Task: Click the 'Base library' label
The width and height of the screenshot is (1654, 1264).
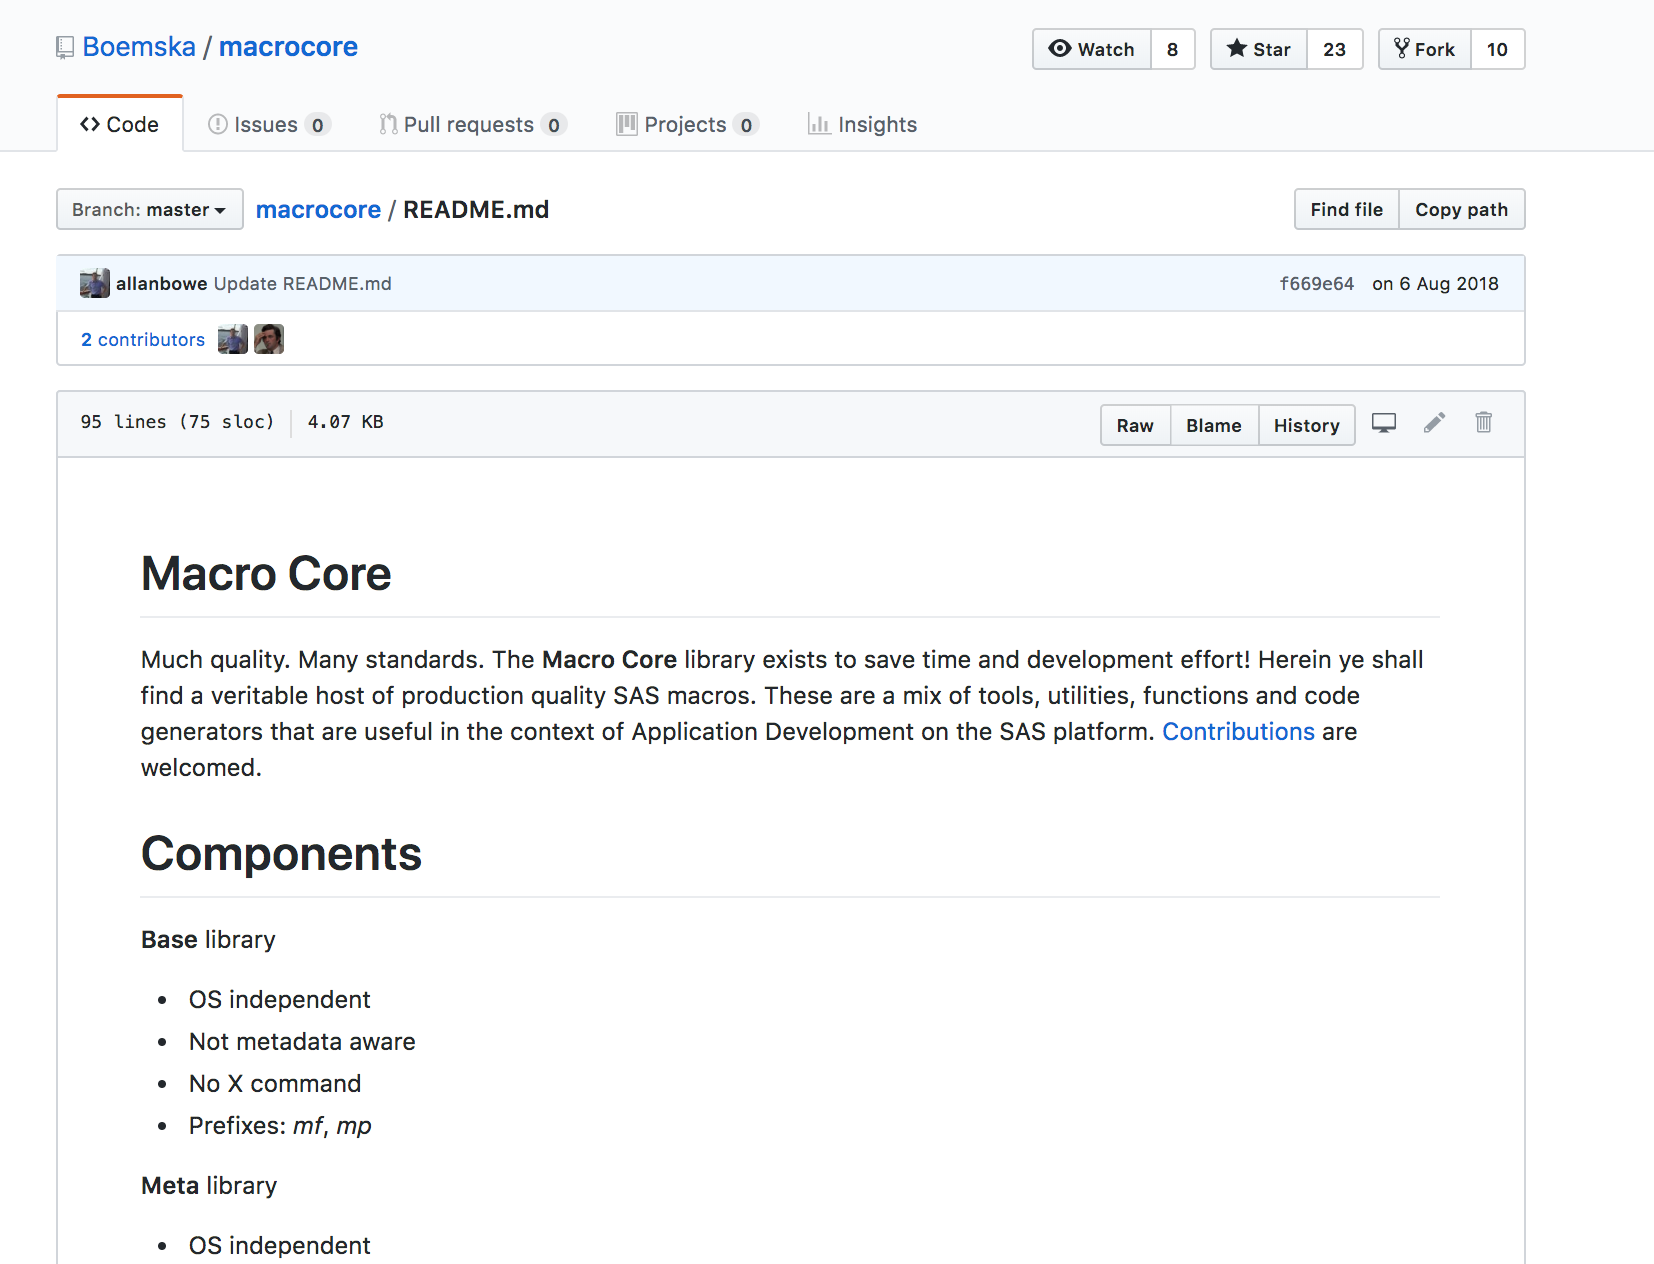Action: coord(208,939)
